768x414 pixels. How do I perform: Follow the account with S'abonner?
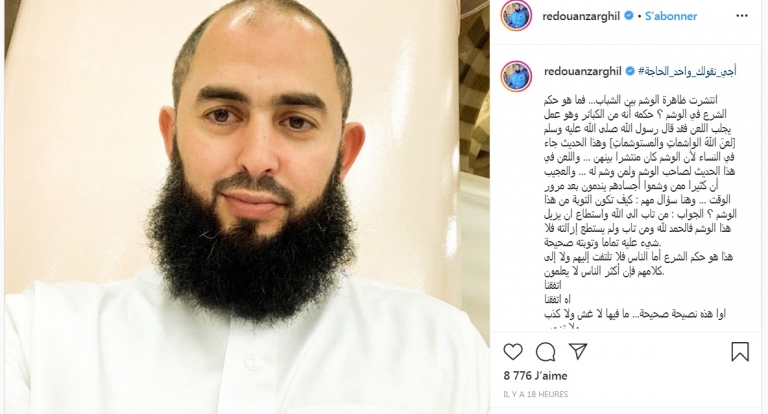coord(671,16)
